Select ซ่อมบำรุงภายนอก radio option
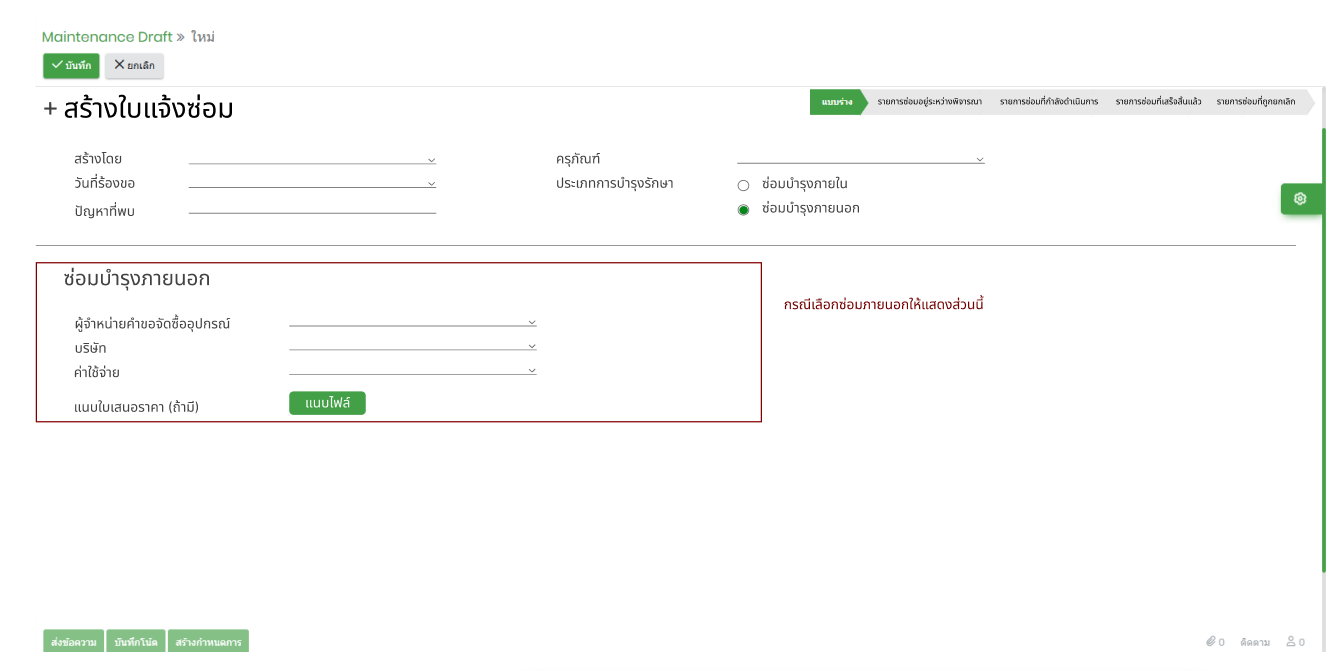Image resolution: width=1343 pixels, height=671 pixels. coord(743,210)
